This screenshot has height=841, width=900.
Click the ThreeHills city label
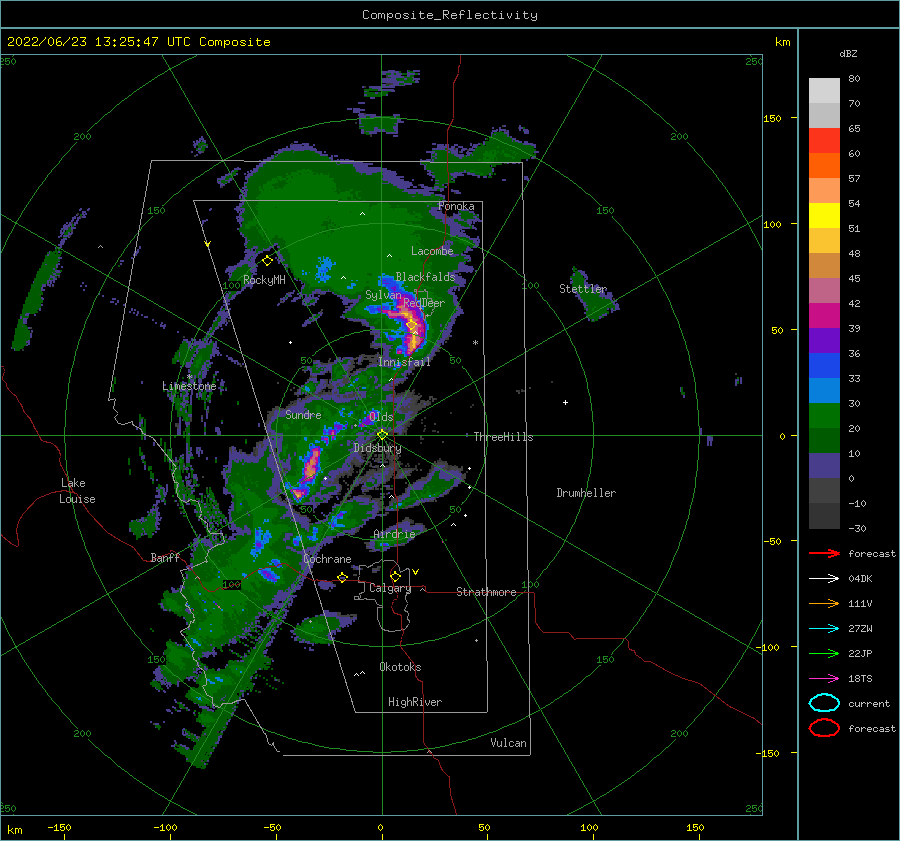pos(503,437)
